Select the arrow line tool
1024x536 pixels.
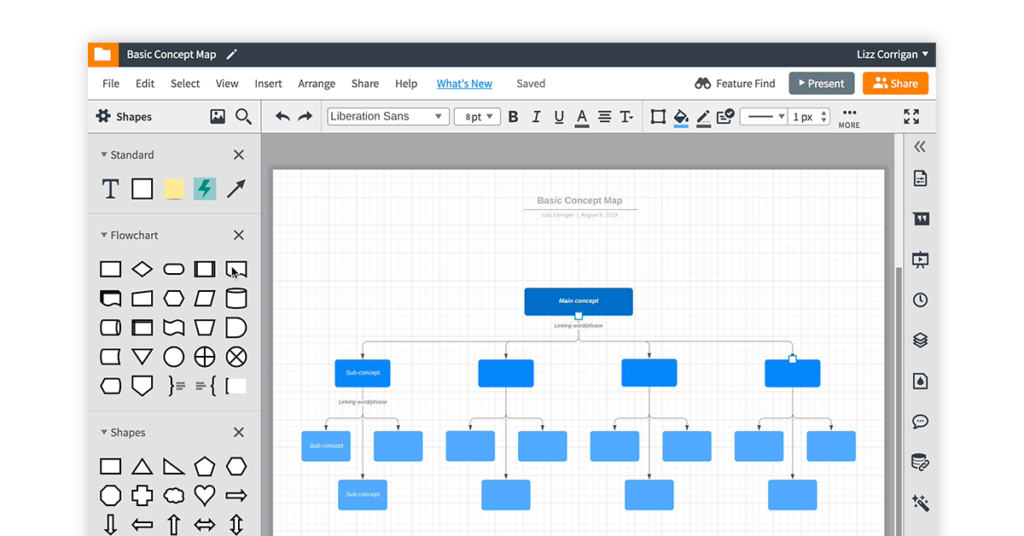236,189
